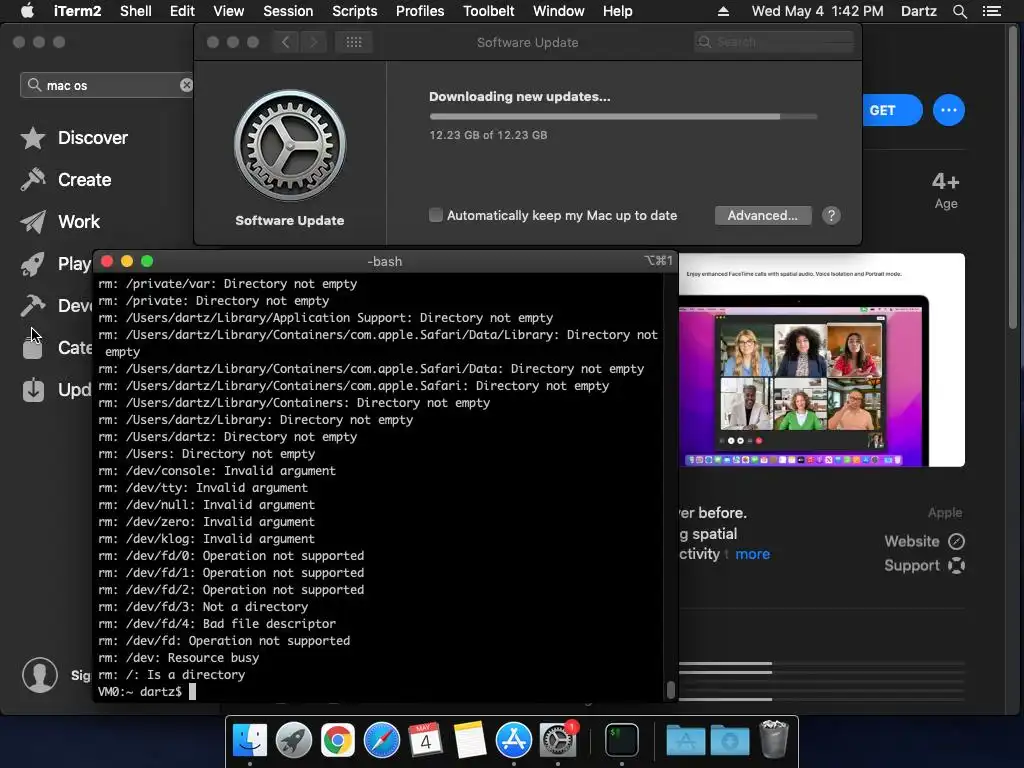The image size is (1024, 768).
Task: Click the Software Update gear icon
Action: coord(290,146)
